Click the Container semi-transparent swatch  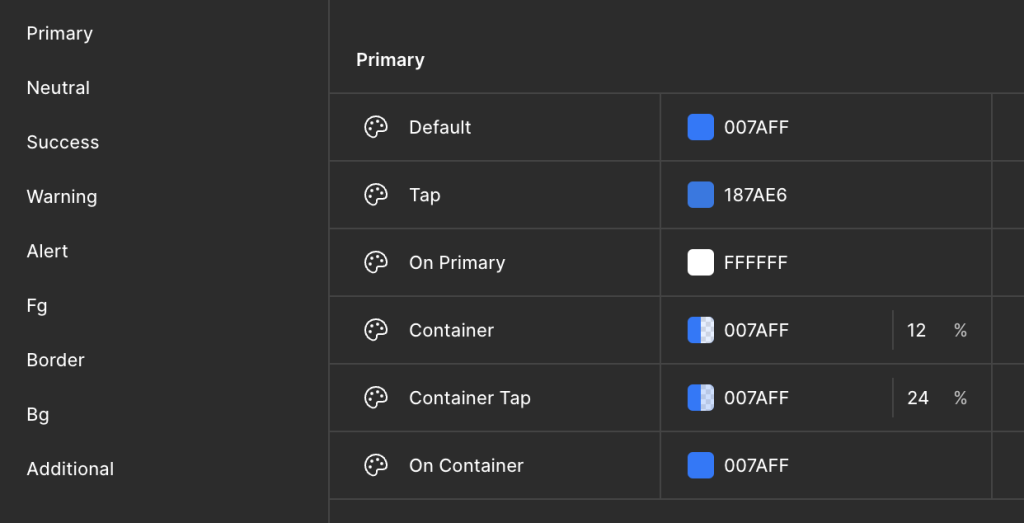pyautogui.click(x=701, y=330)
